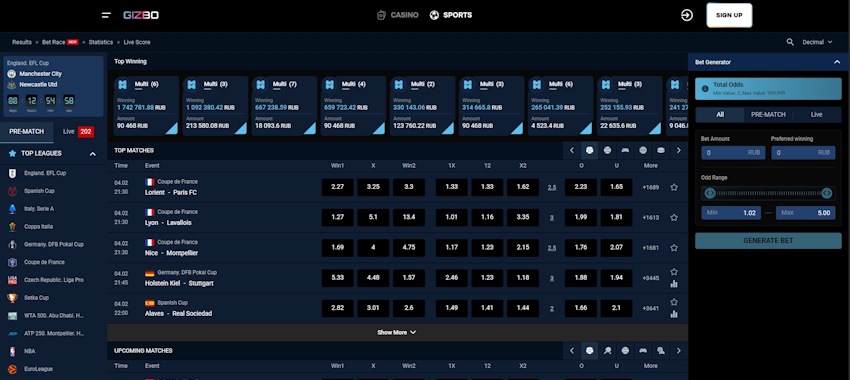
Task: Open total line 2.5 for Lorient match
Action: (x=552, y=188)
